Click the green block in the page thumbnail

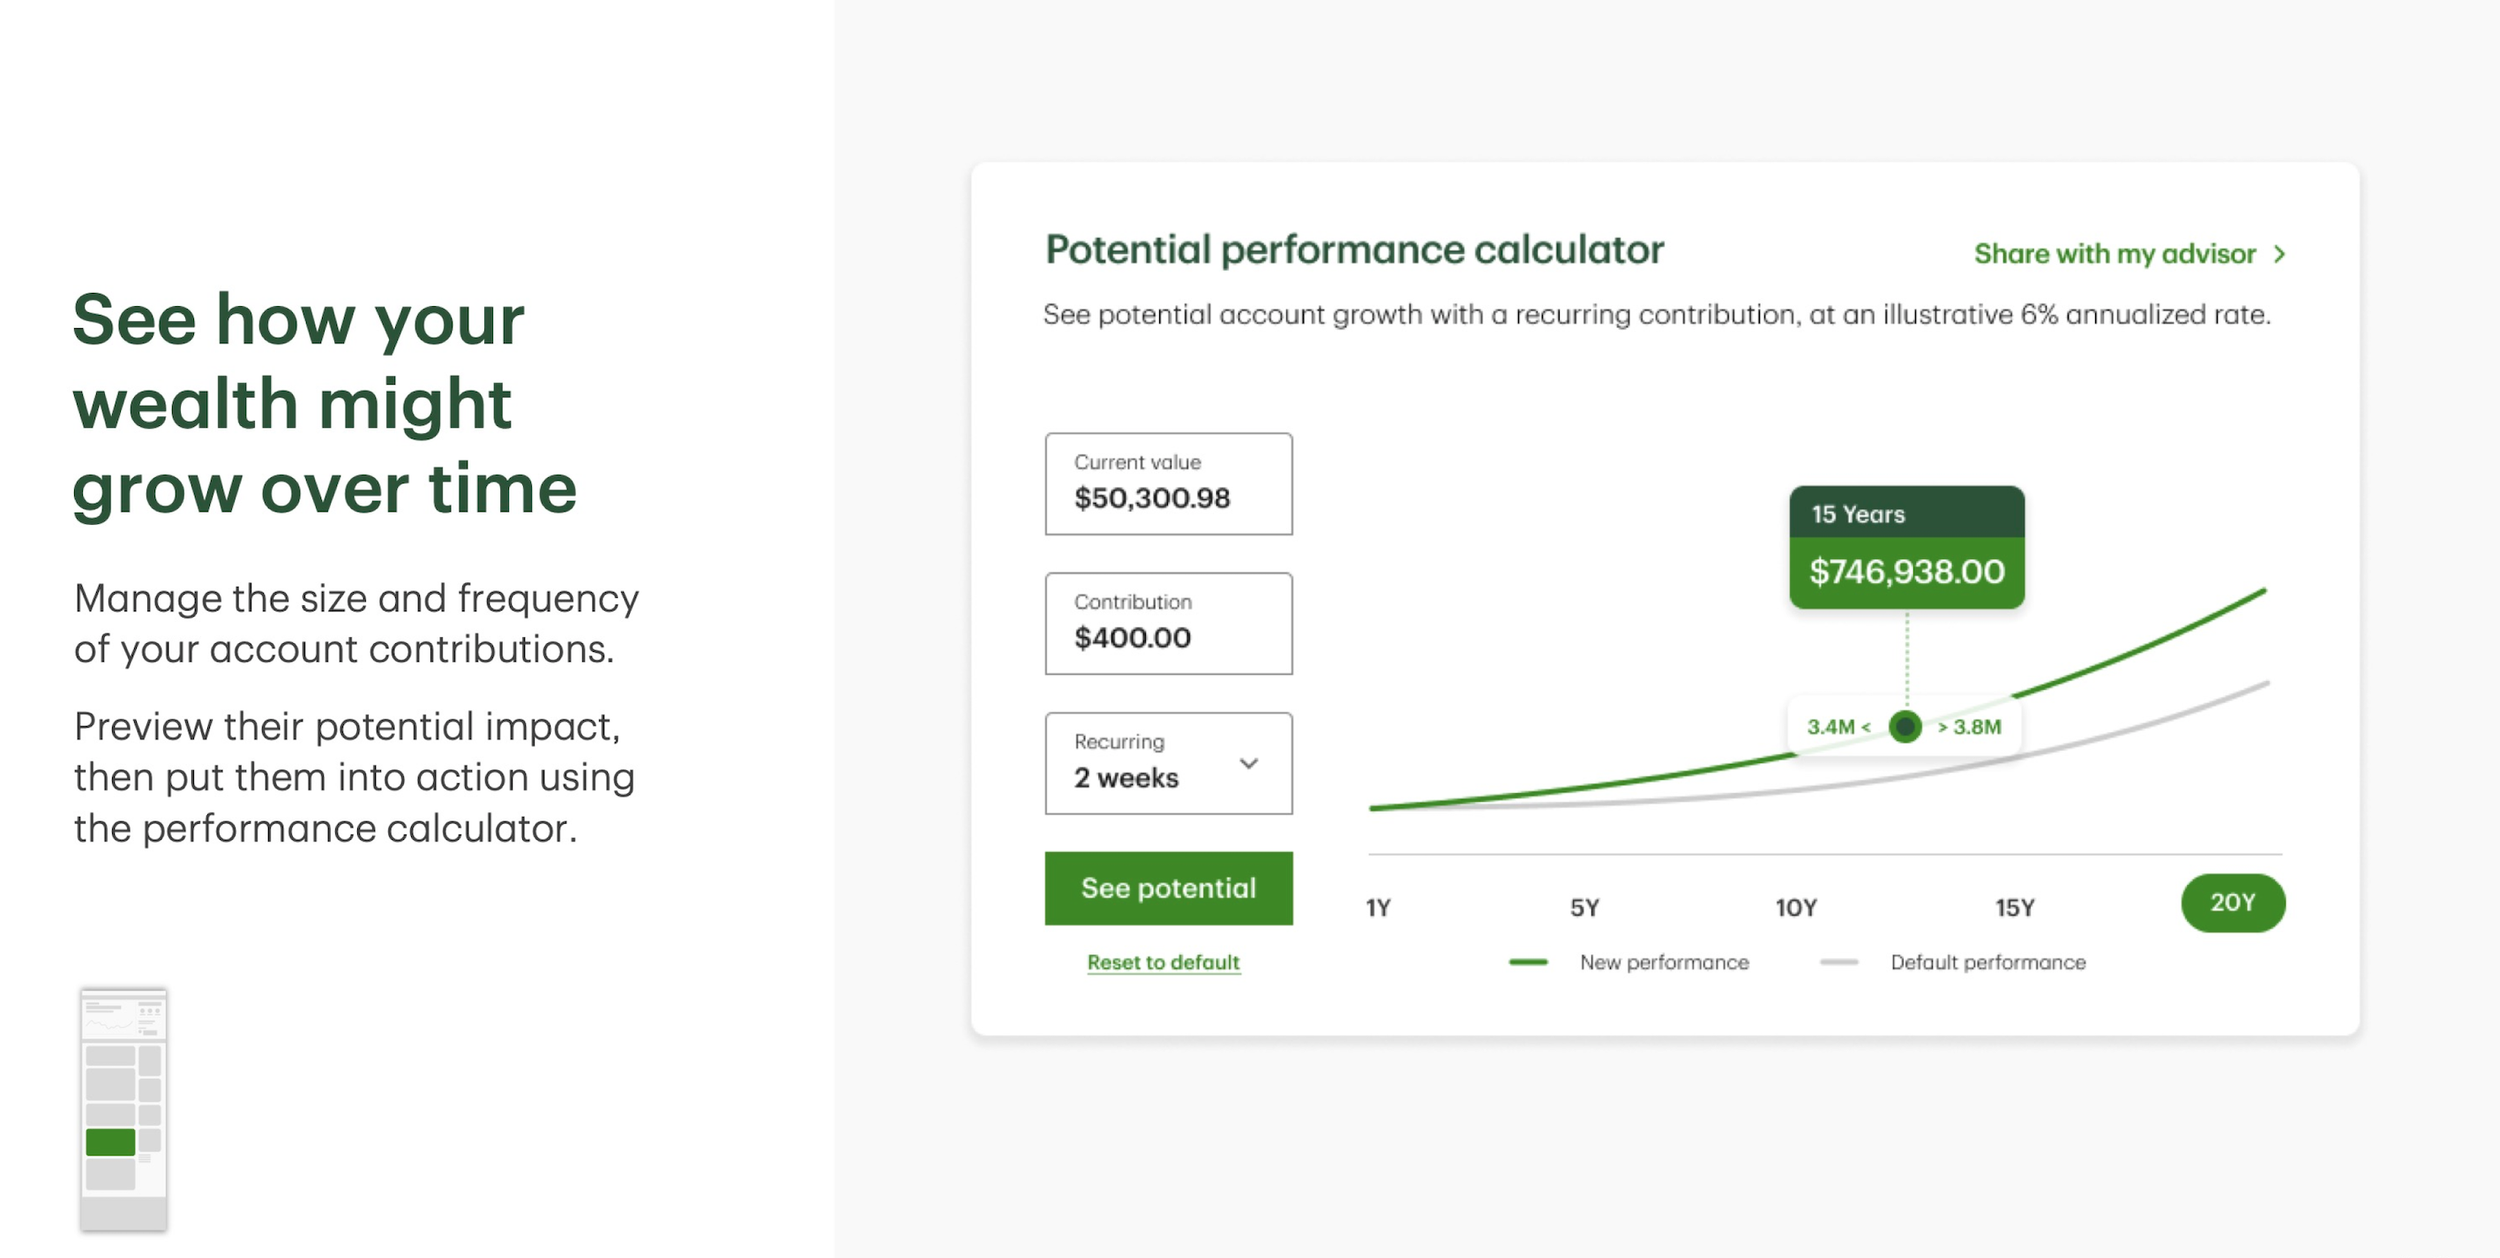pos(110,1142)
